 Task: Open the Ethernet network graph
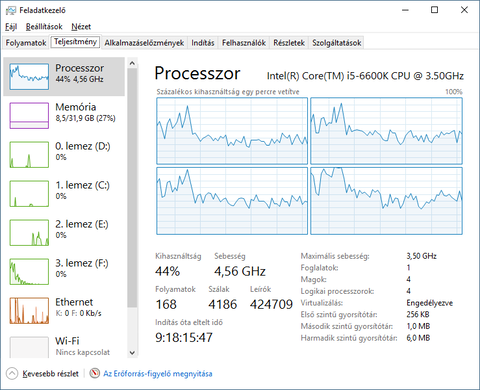point(29,311)
